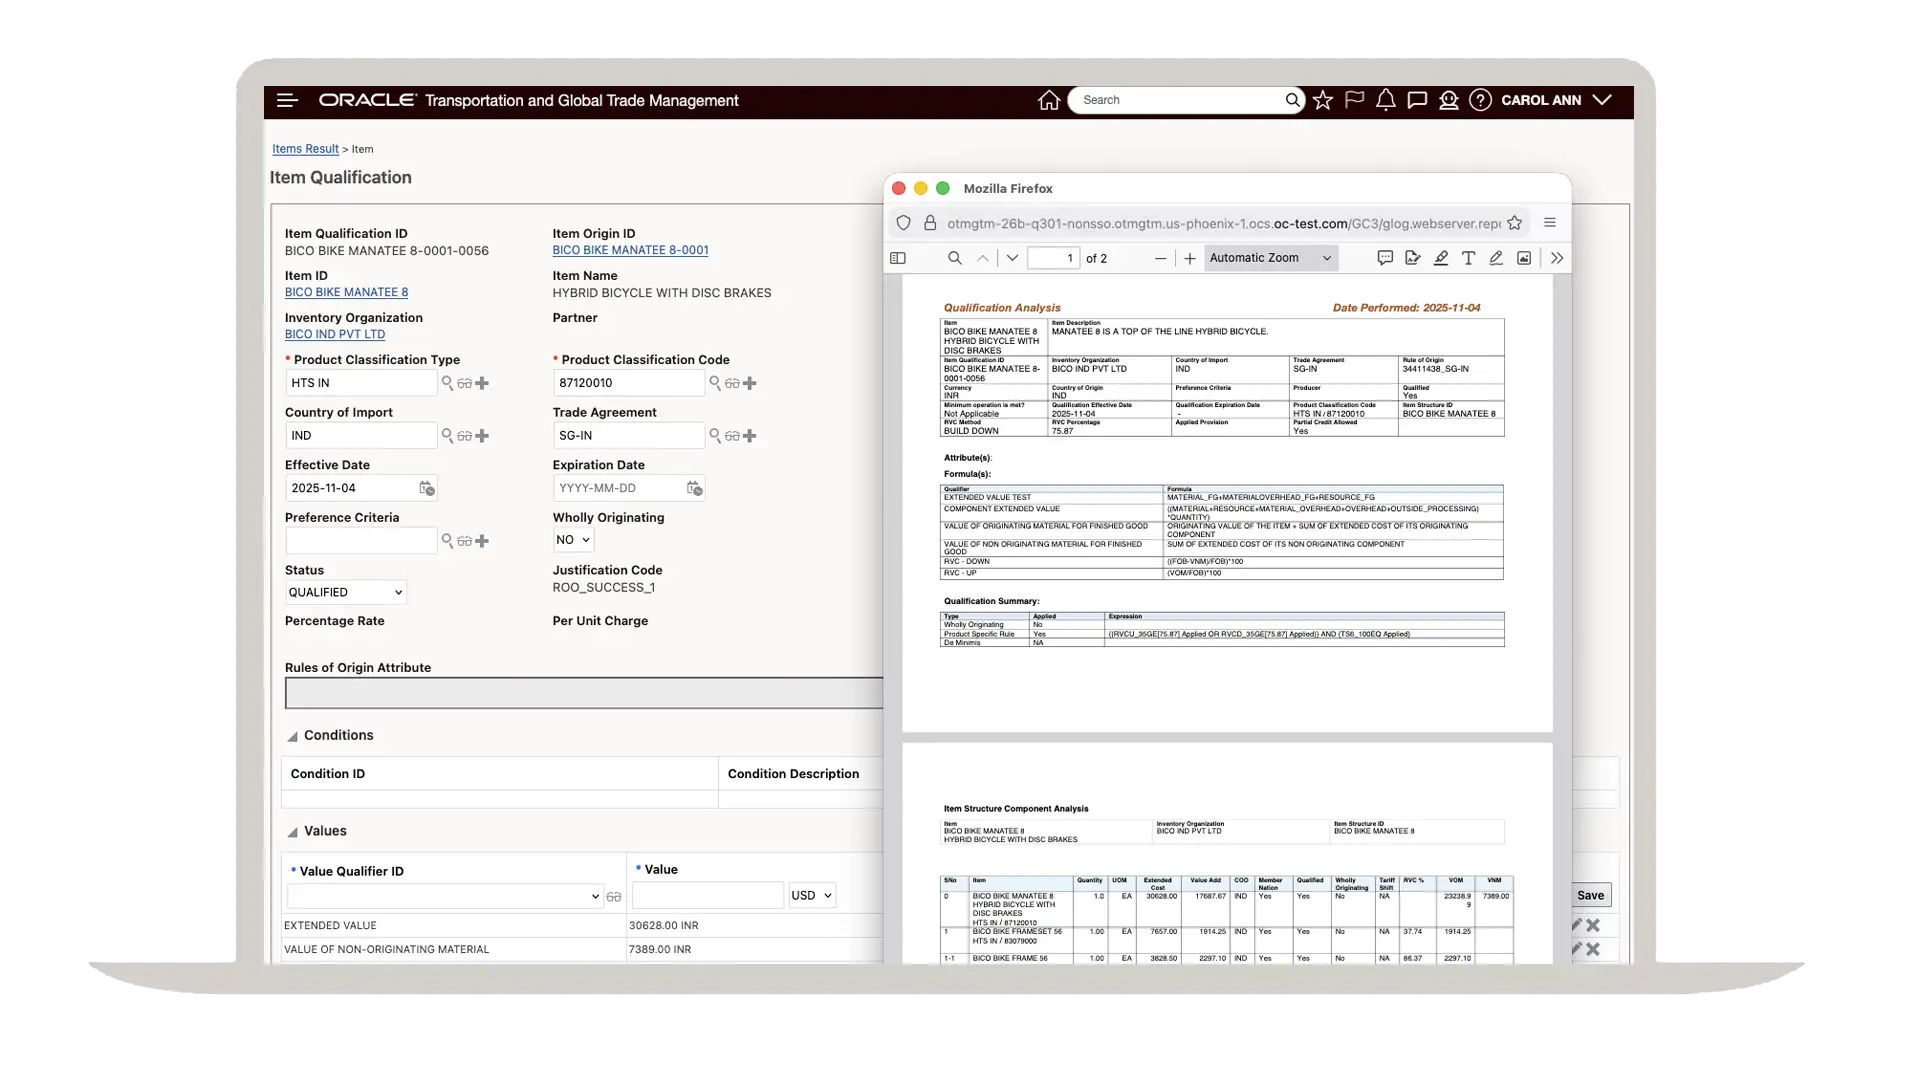Open the Status dropdown showing QUALIFIED

tap(345, 592)
